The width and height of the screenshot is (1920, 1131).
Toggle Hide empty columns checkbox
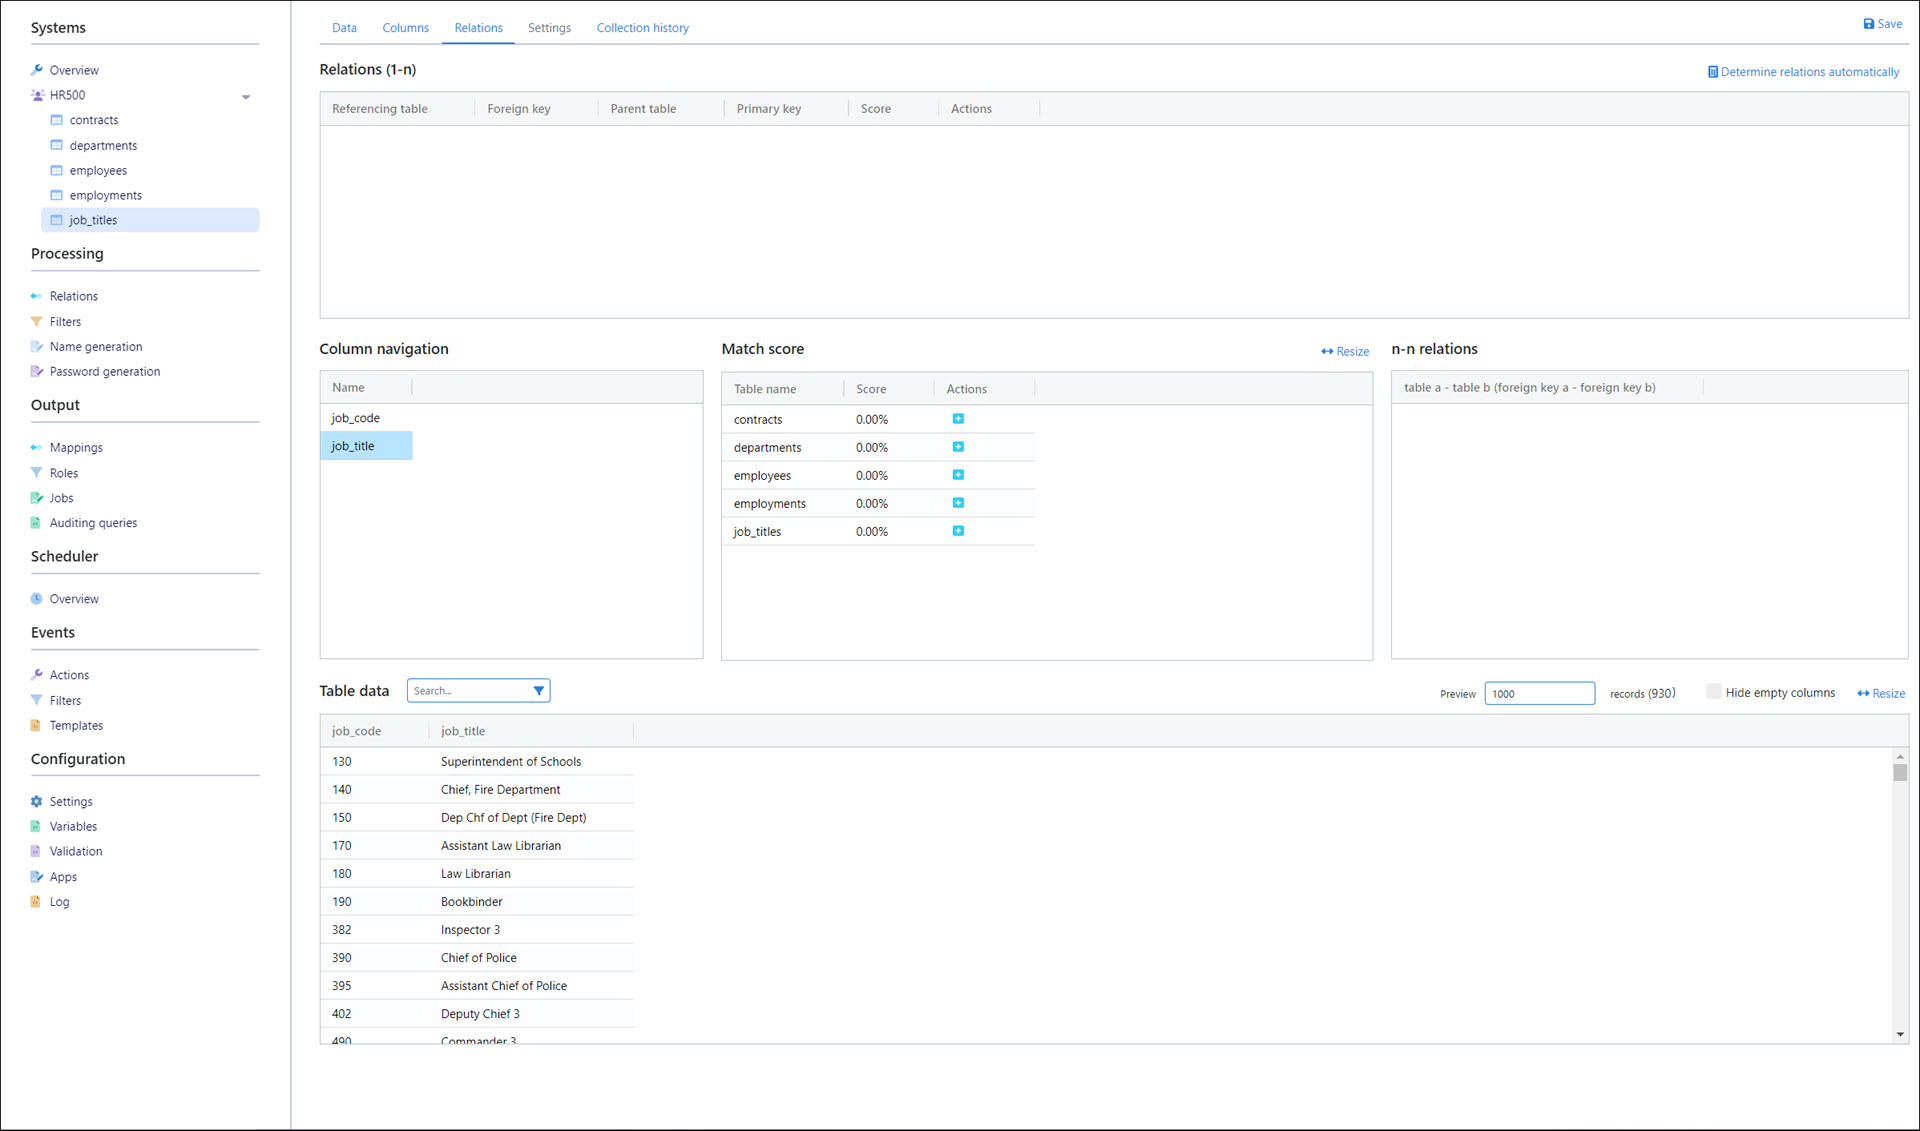(1713, 692)
